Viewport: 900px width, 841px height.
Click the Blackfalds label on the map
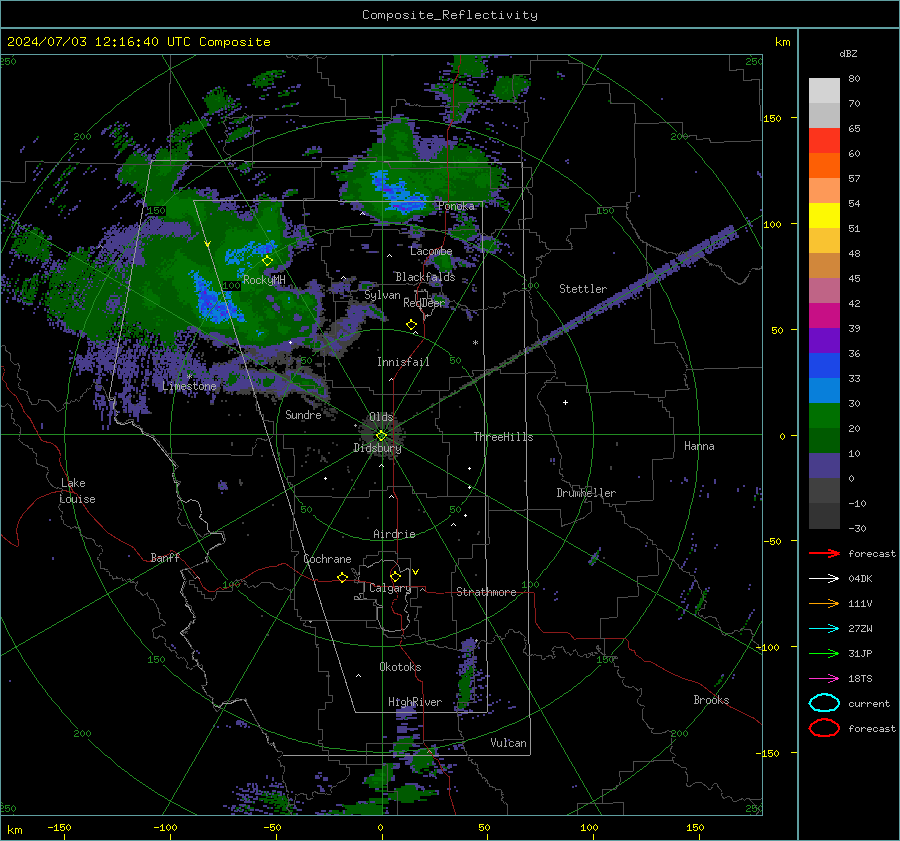click(x=425, y=277)
